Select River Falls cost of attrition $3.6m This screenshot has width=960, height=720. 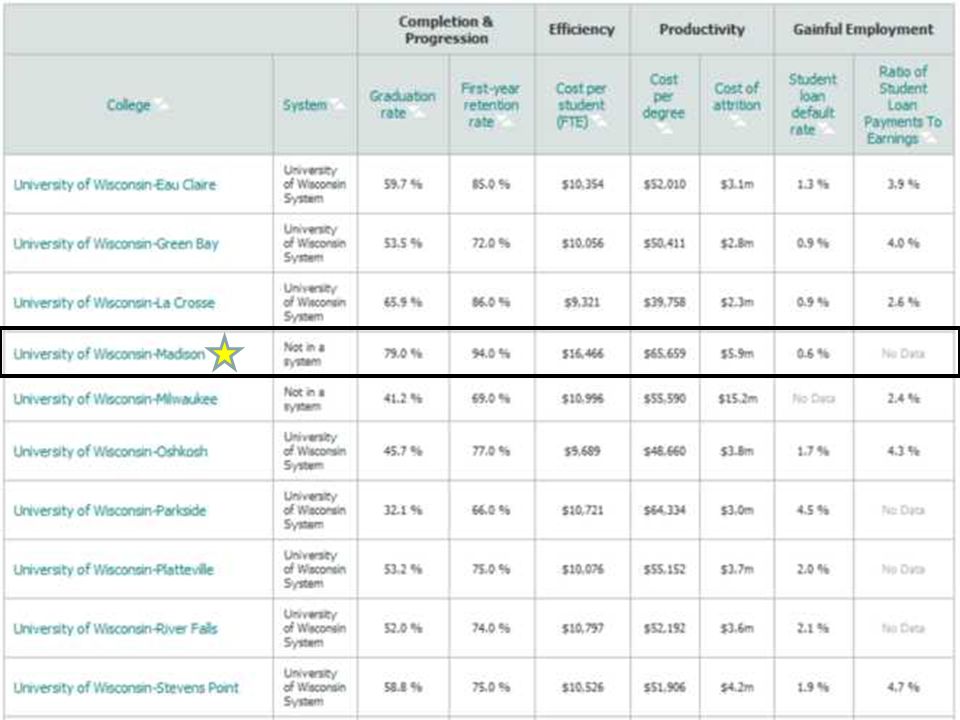tap(737, 628)
